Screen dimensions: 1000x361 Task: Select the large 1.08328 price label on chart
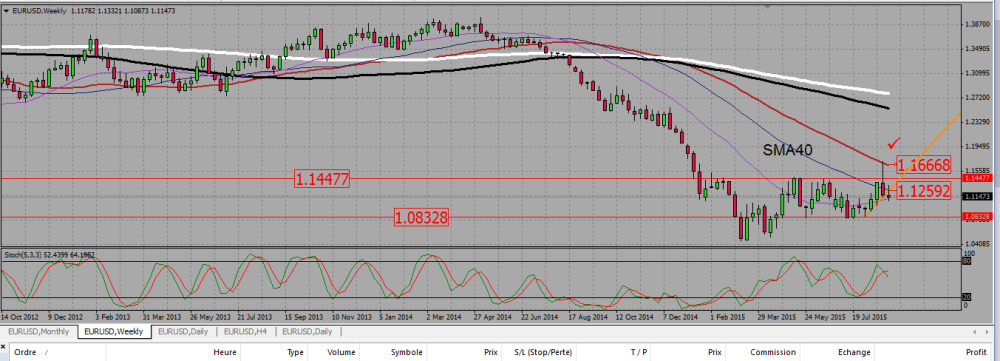pos(421,217)
